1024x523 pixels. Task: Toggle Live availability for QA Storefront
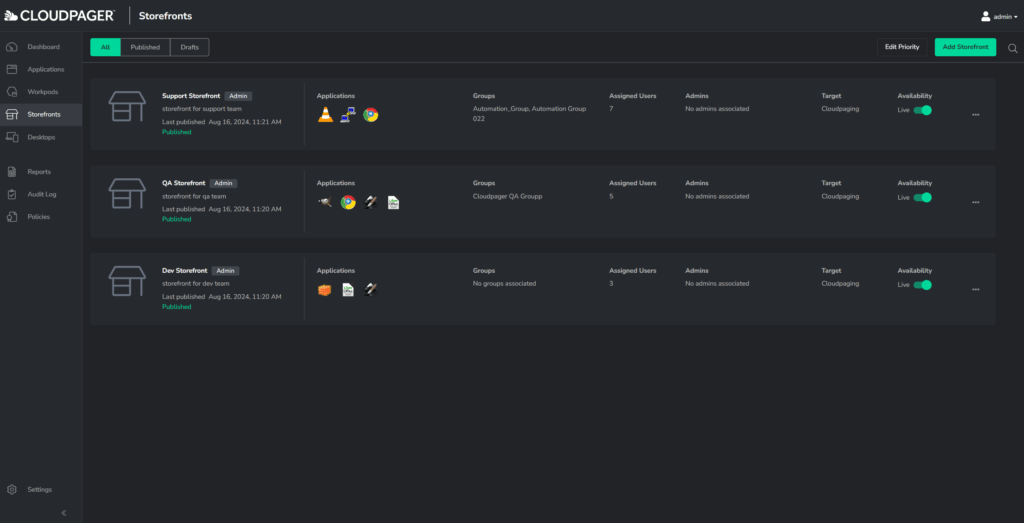[922, 197]
